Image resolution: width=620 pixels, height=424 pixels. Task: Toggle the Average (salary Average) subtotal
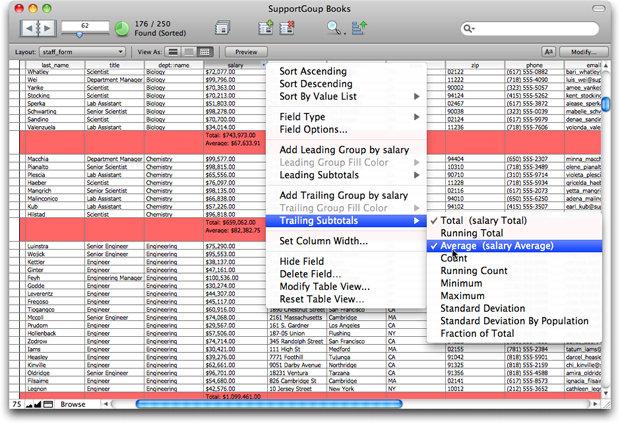514,246
